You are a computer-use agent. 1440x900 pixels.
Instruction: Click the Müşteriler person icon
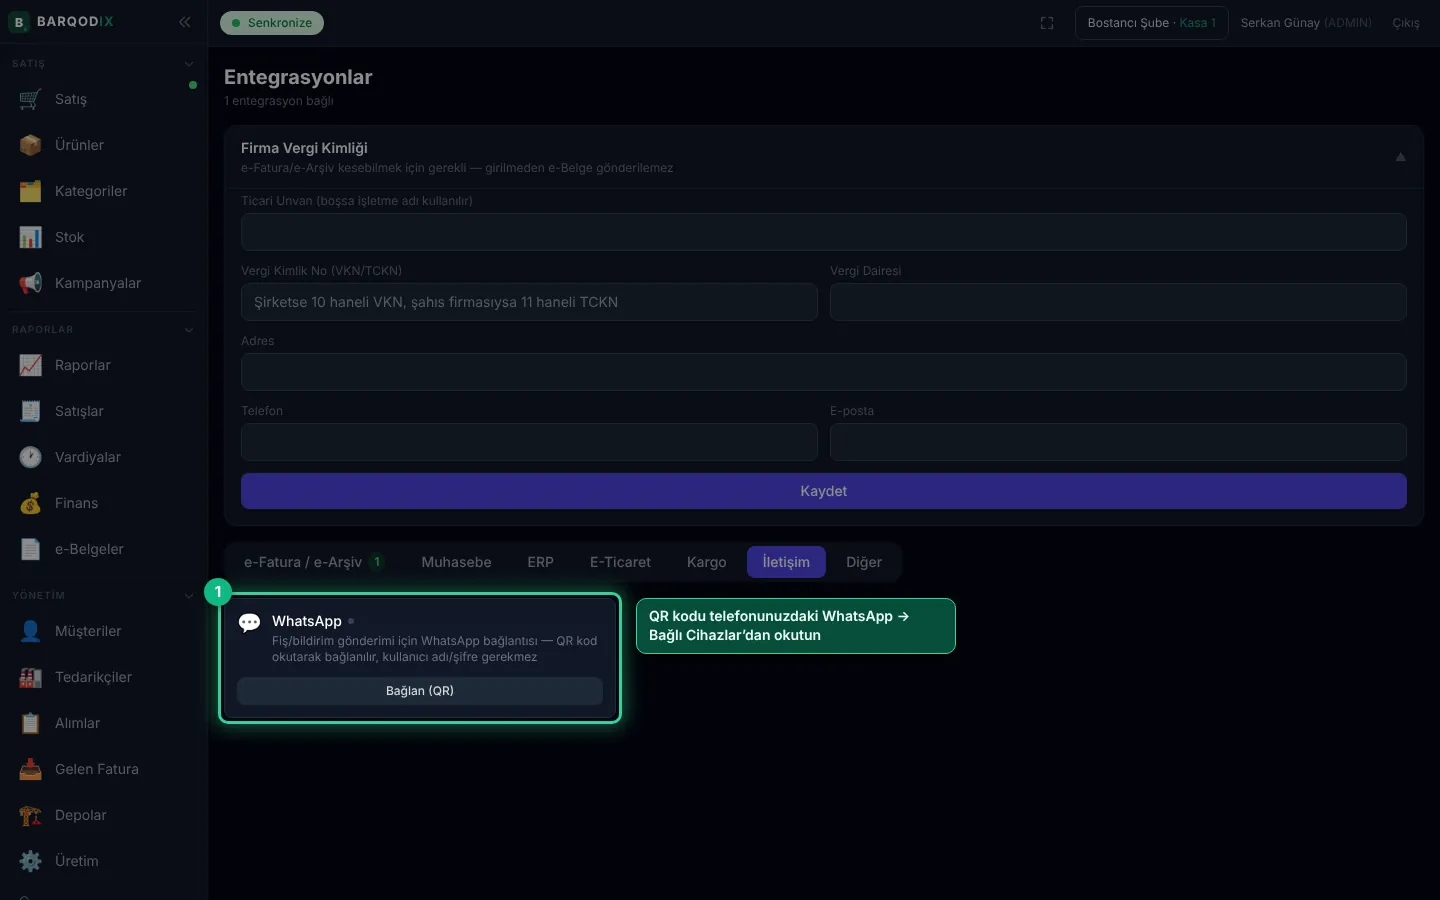tap(30, 631)
